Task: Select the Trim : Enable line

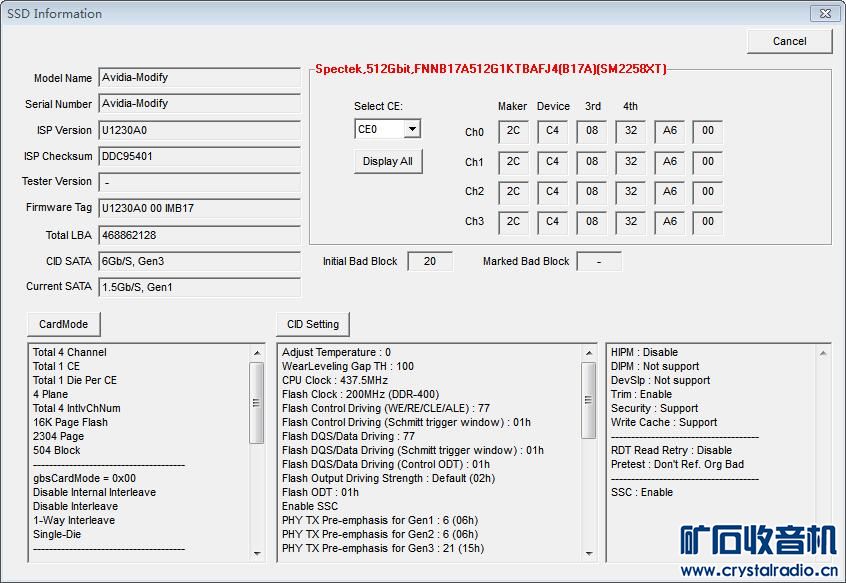Action: point(641,394)
